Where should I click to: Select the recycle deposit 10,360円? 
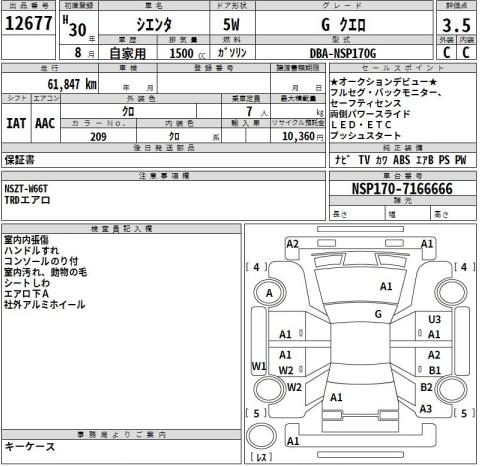303,136
